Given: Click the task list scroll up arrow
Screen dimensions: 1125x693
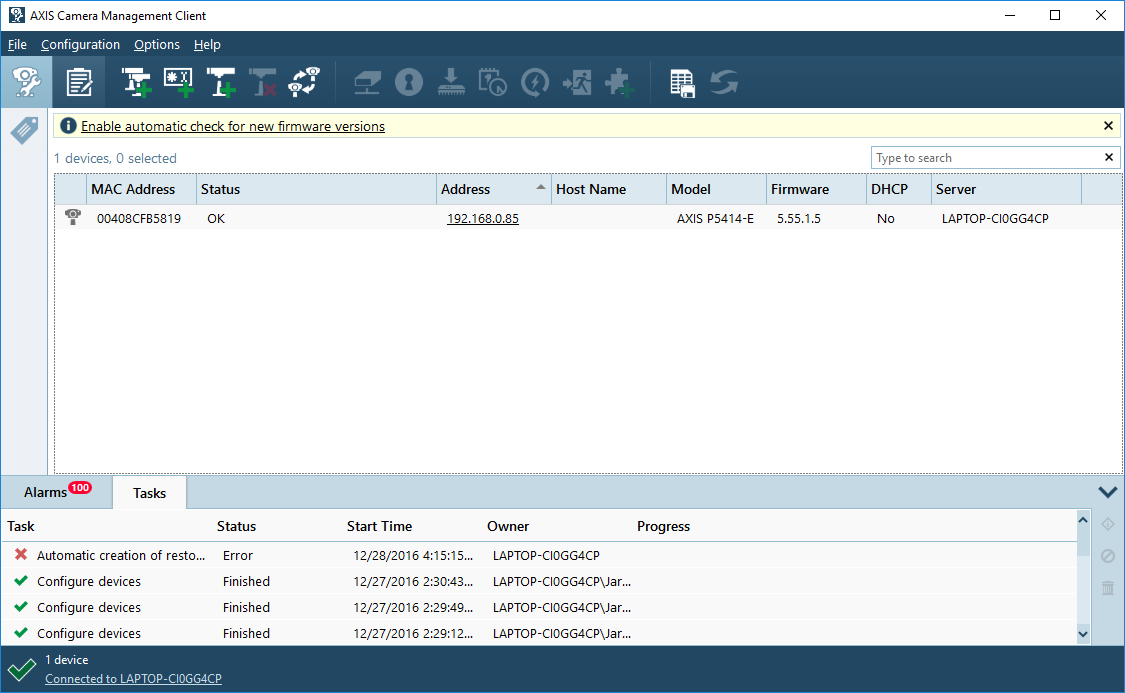Looking at the screenshot, I should point(1083,519).
